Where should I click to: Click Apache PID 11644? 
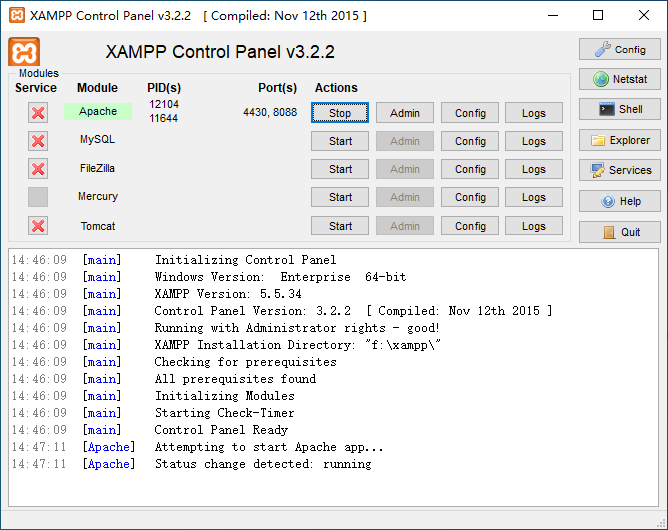164,118
